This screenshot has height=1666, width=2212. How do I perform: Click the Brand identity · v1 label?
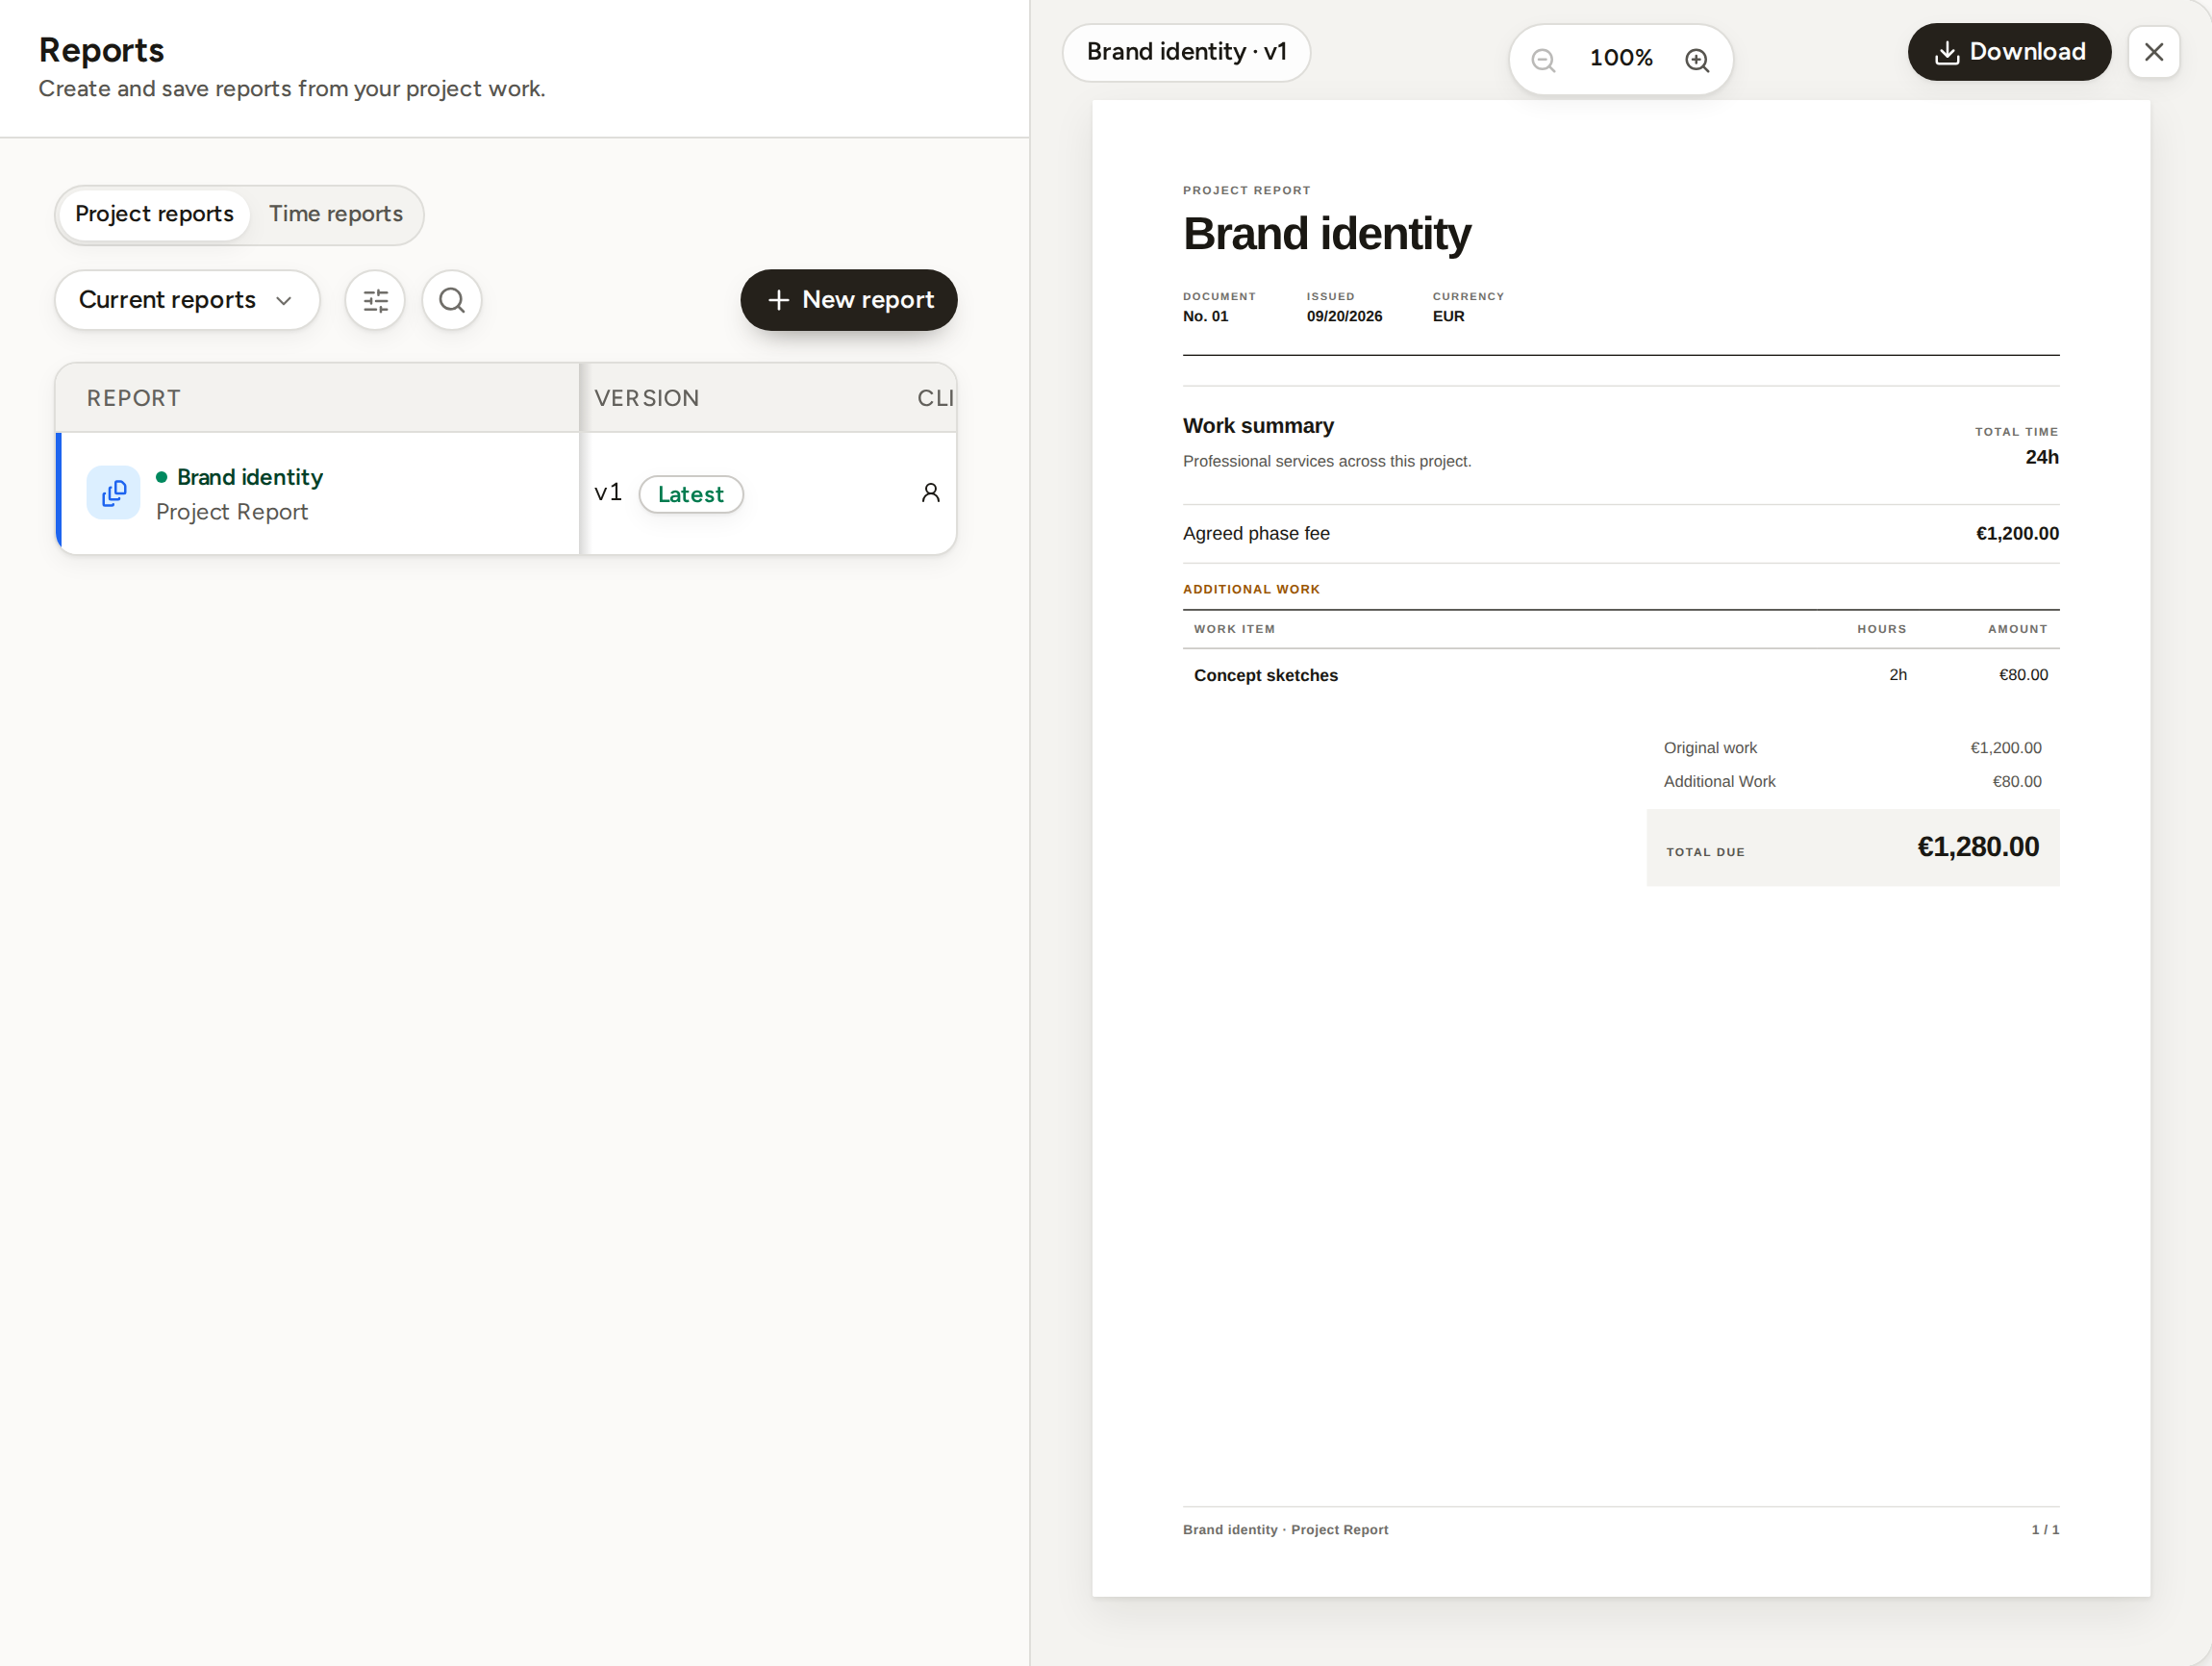point(1186,52)
